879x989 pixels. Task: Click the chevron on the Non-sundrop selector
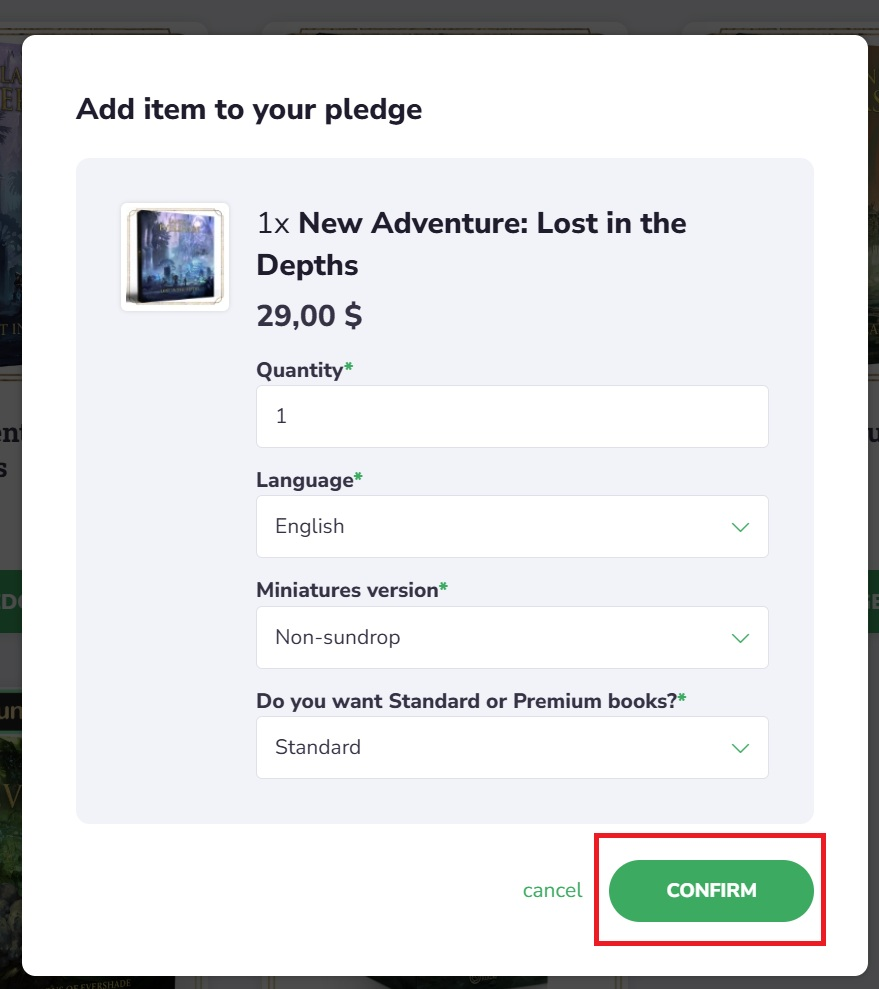[x=740, y=637]
